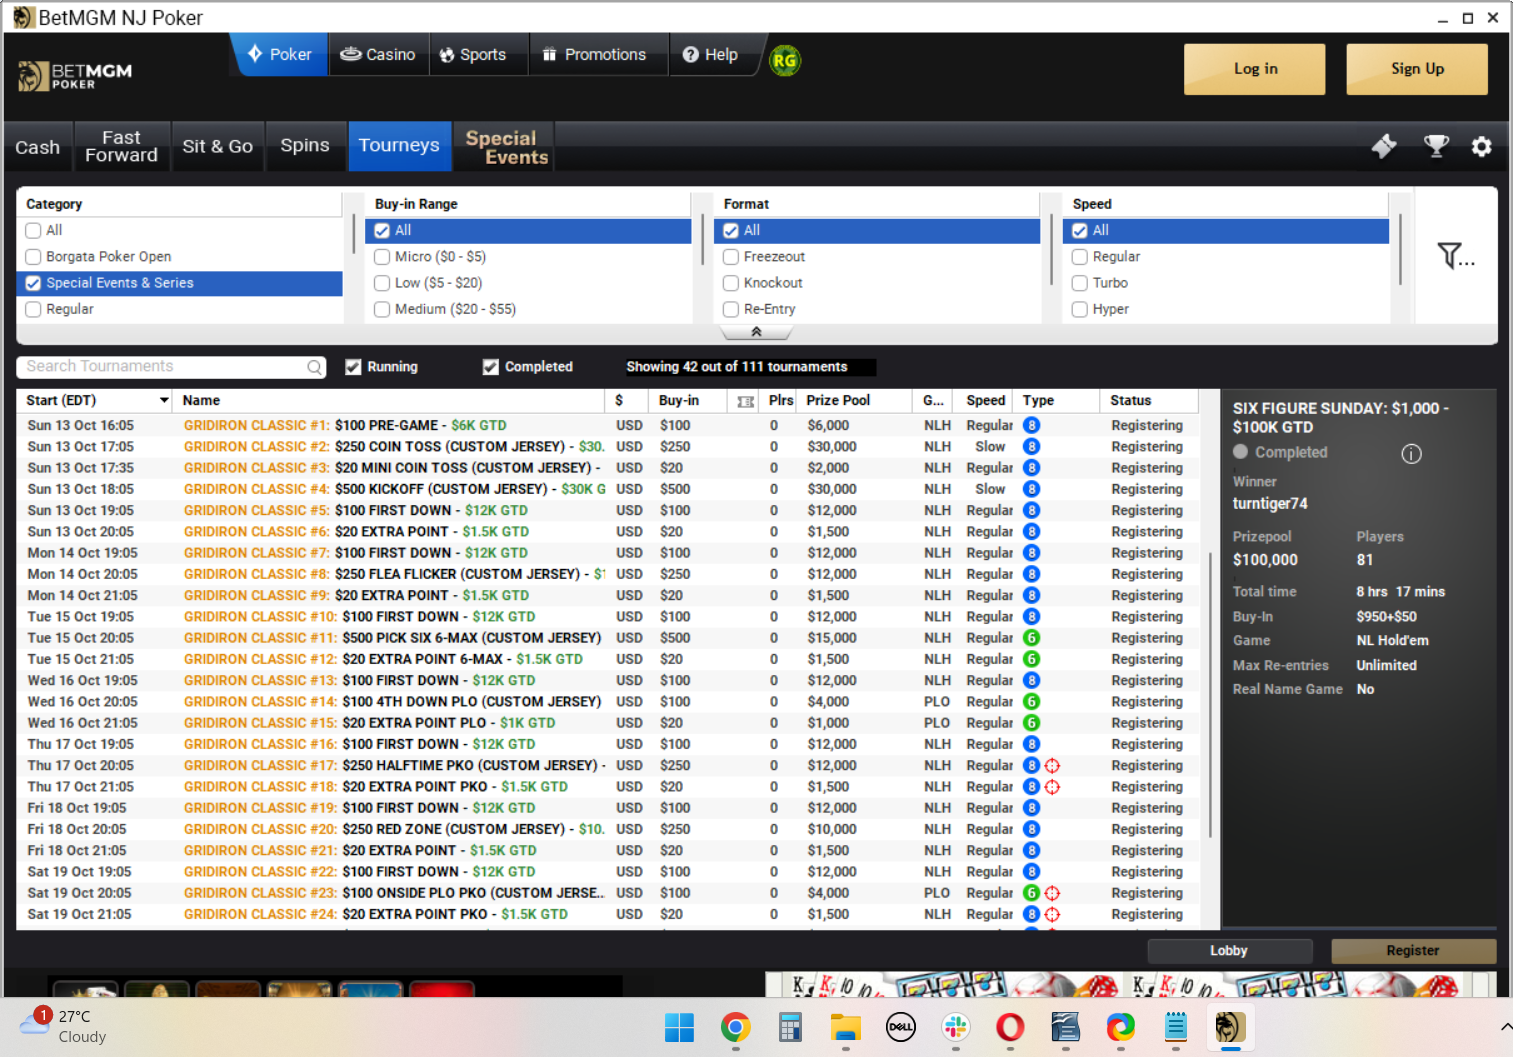The image size is (1513, 1057).
Task: Collapse the filter panel with the up chevron
Action: click(x=757, y=332)
